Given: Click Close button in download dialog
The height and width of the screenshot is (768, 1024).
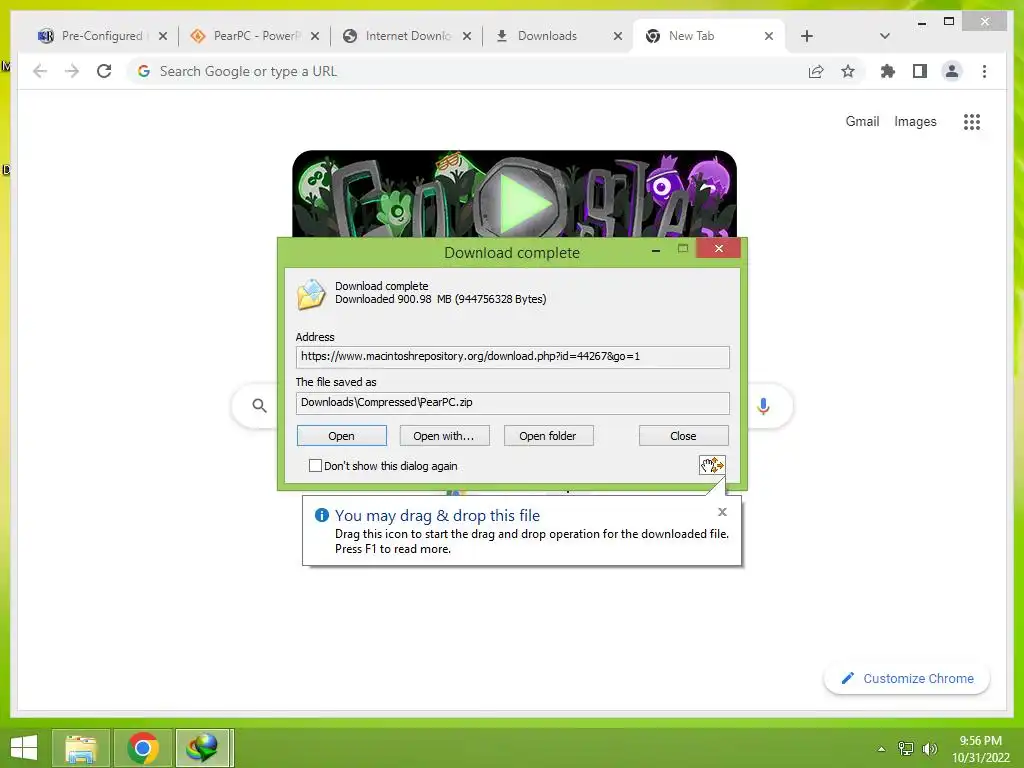Looking at the screenshot, I should (x=683, y=436).
